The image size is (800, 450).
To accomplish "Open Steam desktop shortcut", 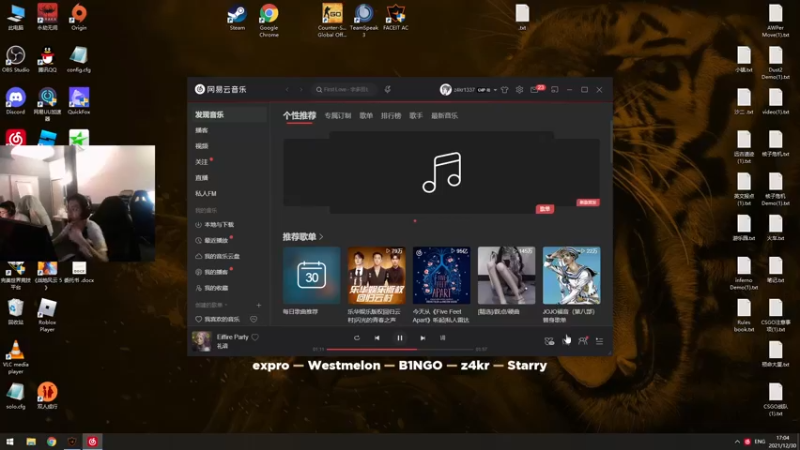I will coord(237,17).
